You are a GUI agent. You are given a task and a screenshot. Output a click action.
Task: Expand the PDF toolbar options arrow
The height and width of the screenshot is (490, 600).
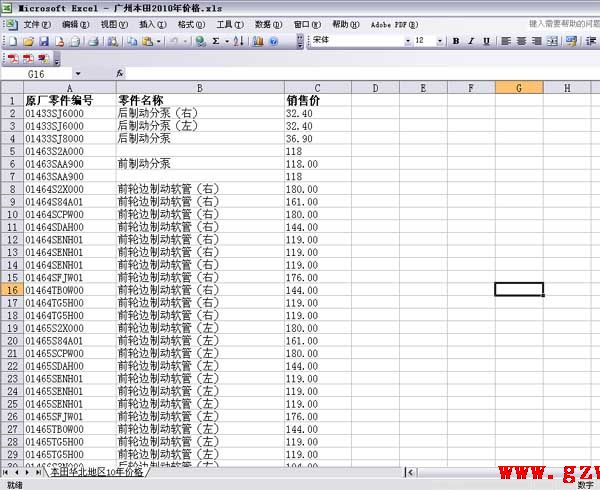[57, 60]
